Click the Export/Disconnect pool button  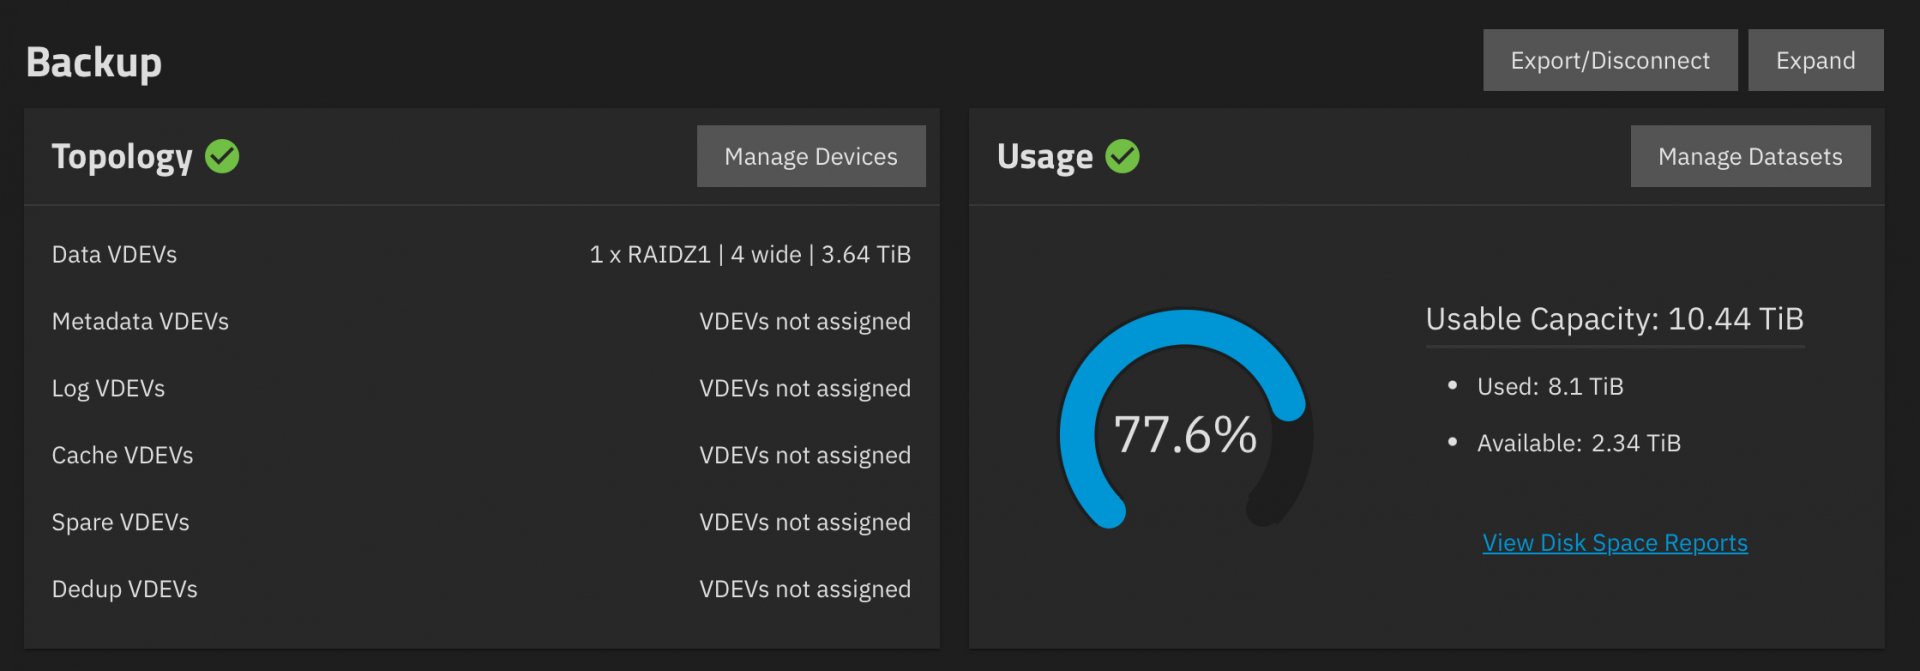click(1610, 60)
